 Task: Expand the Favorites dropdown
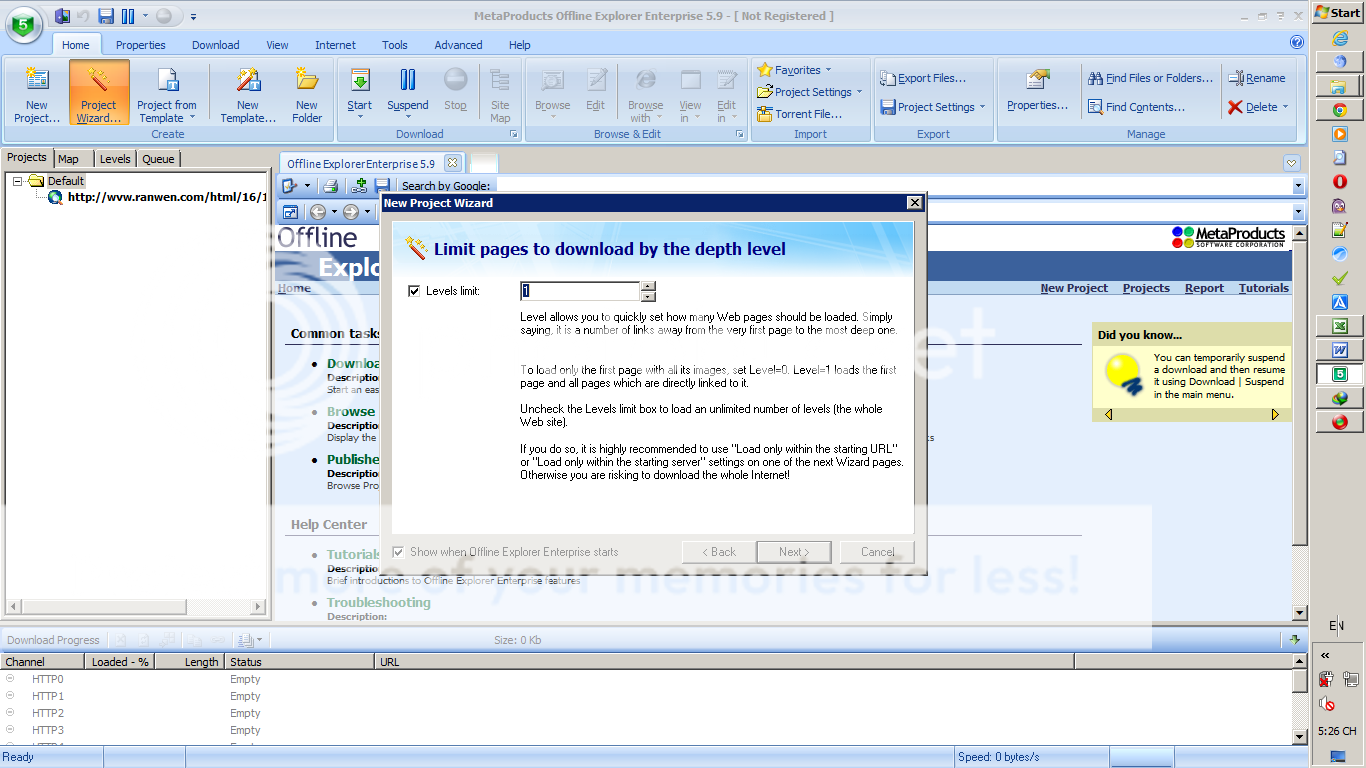[828, 70]
